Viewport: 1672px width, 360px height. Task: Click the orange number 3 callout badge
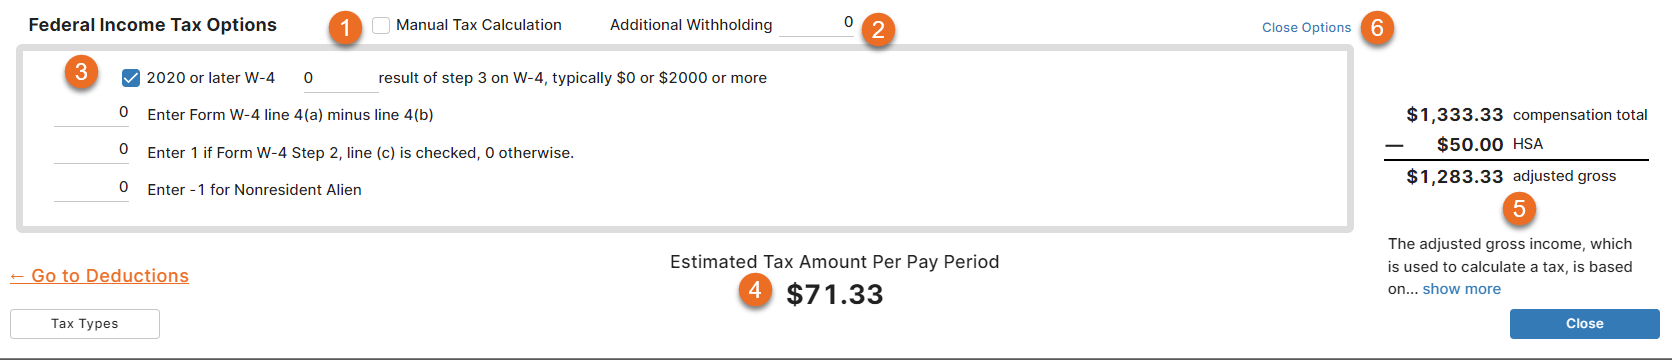[81, 72]
